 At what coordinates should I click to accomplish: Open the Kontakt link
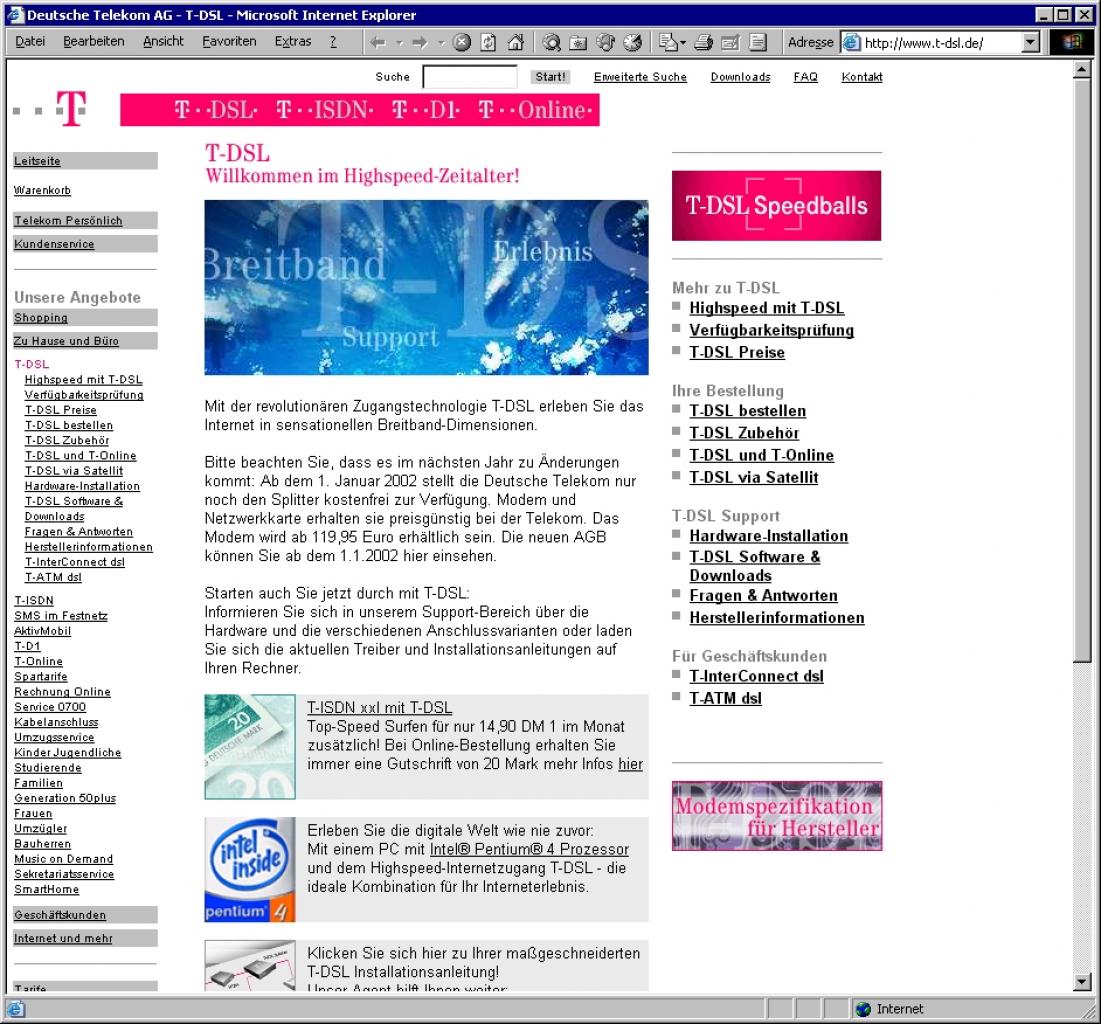point(862,77)
